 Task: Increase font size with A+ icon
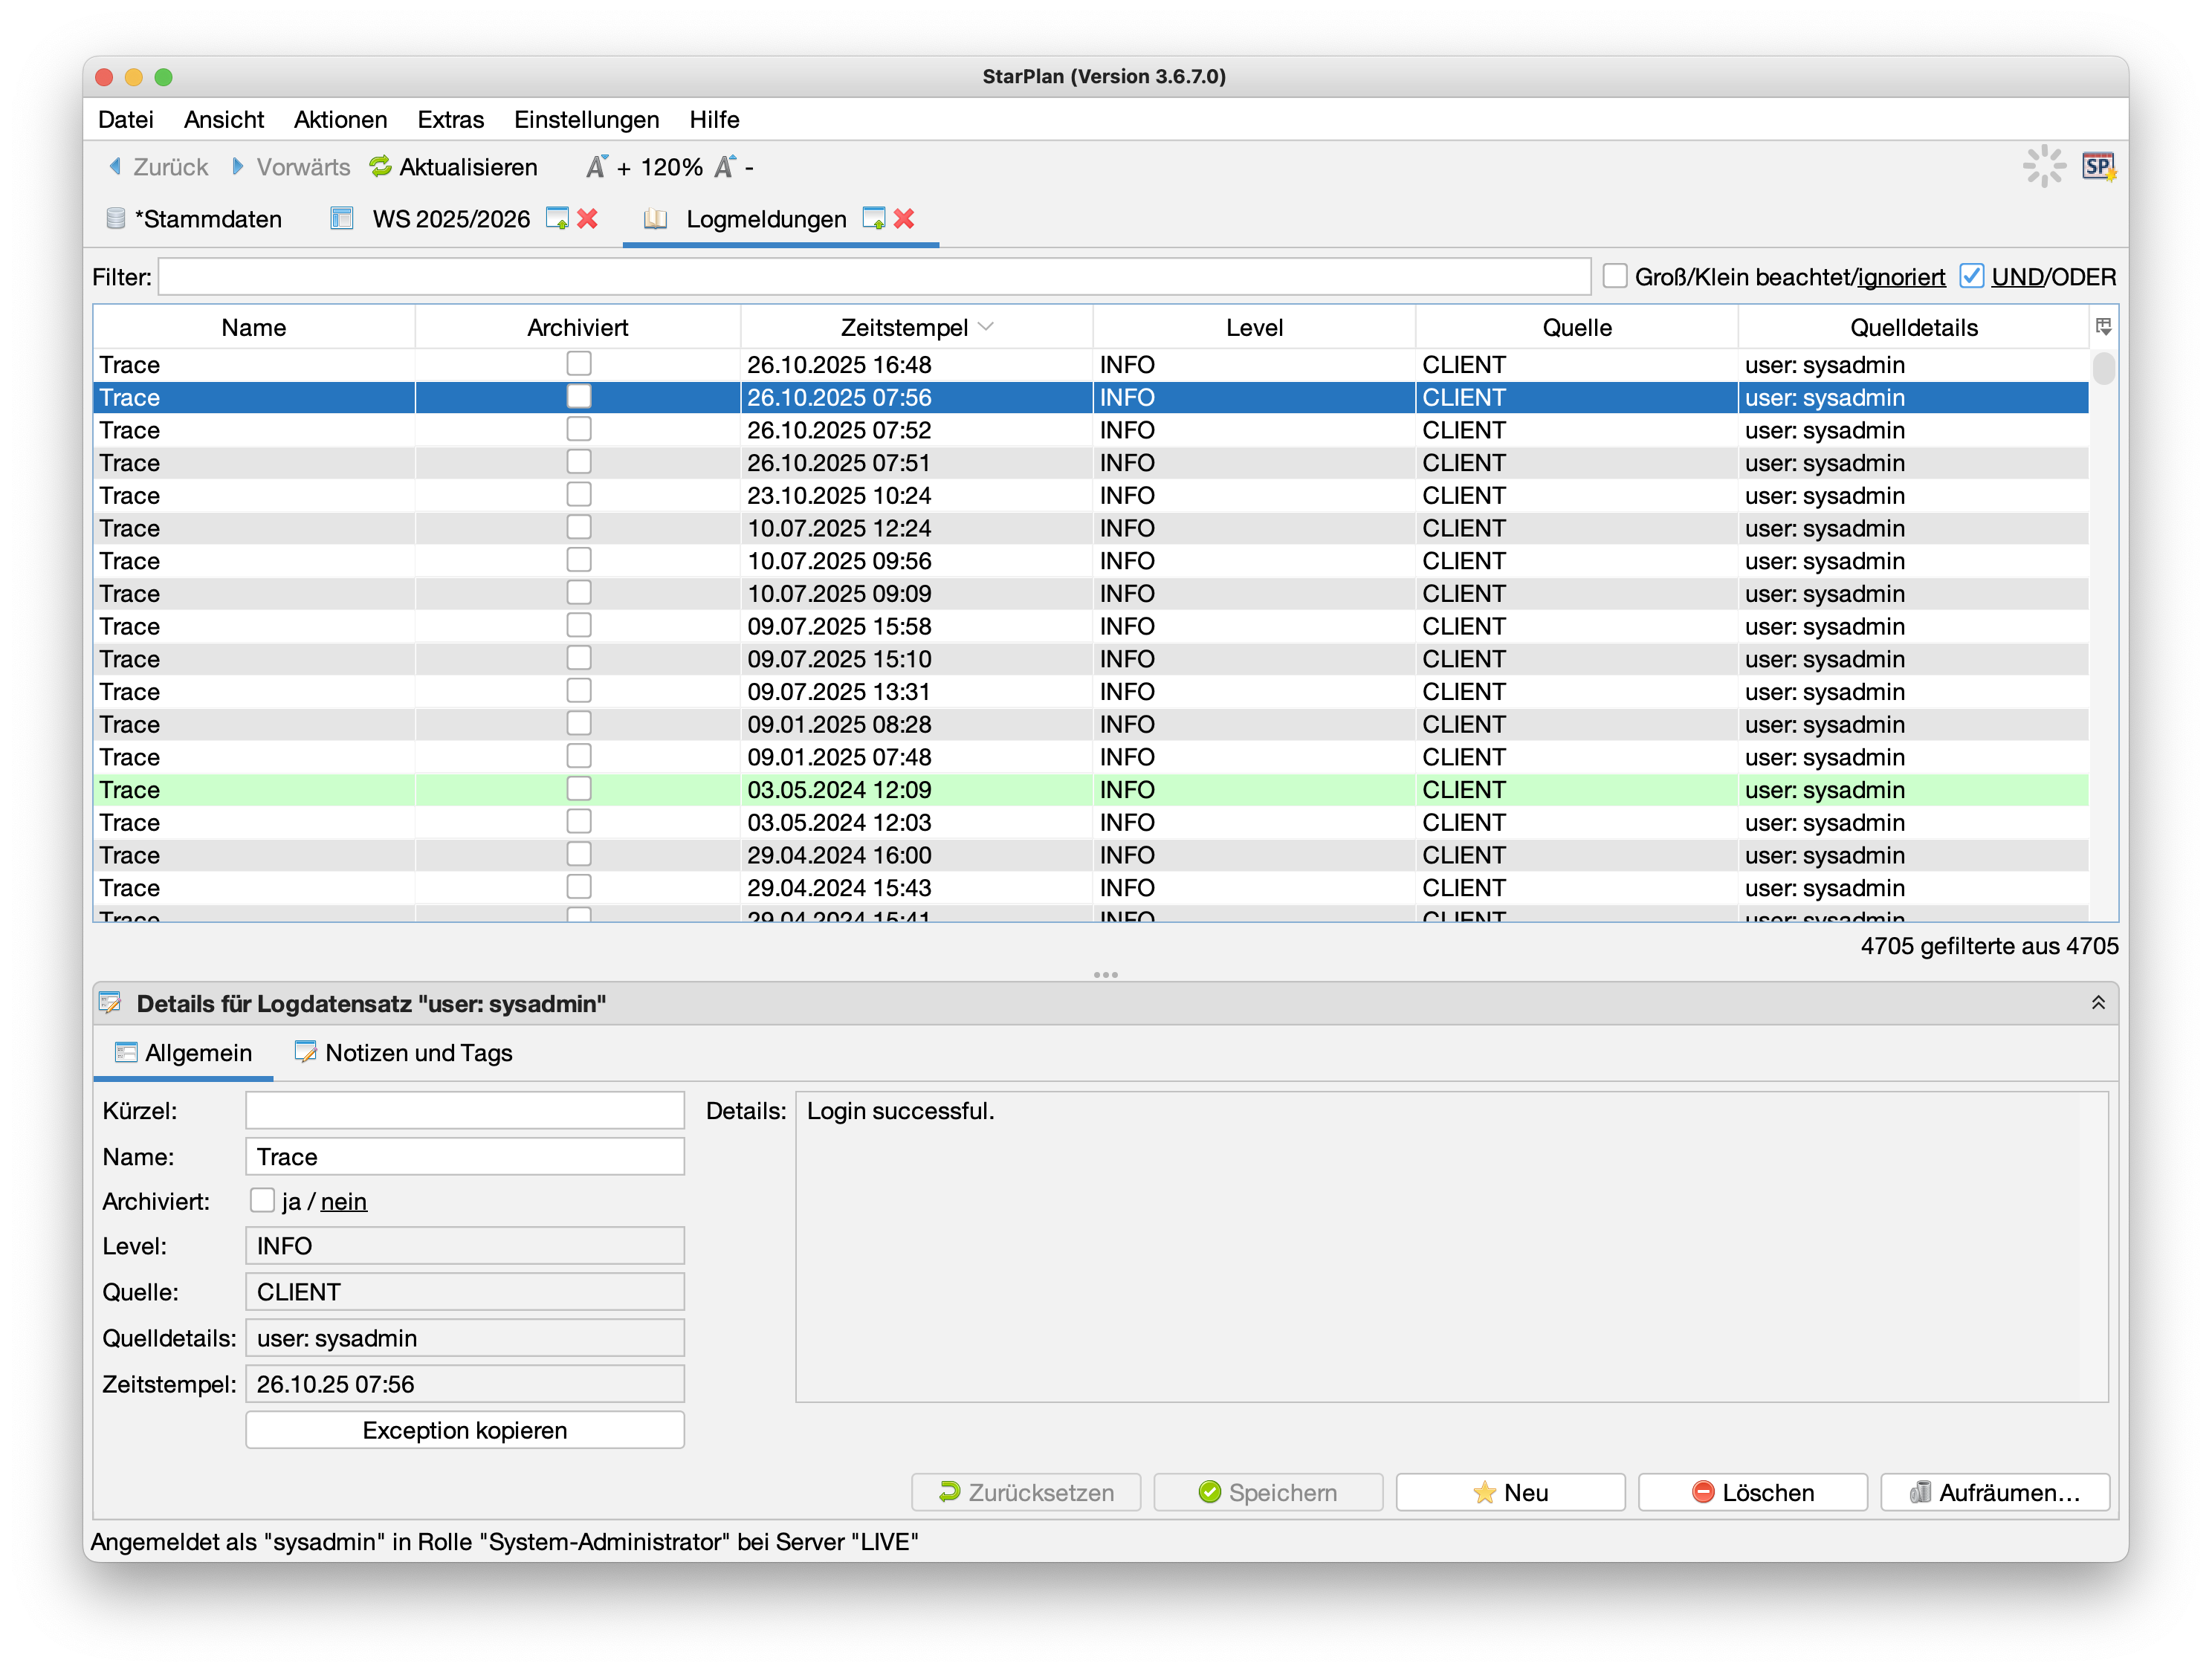point(597,167)
